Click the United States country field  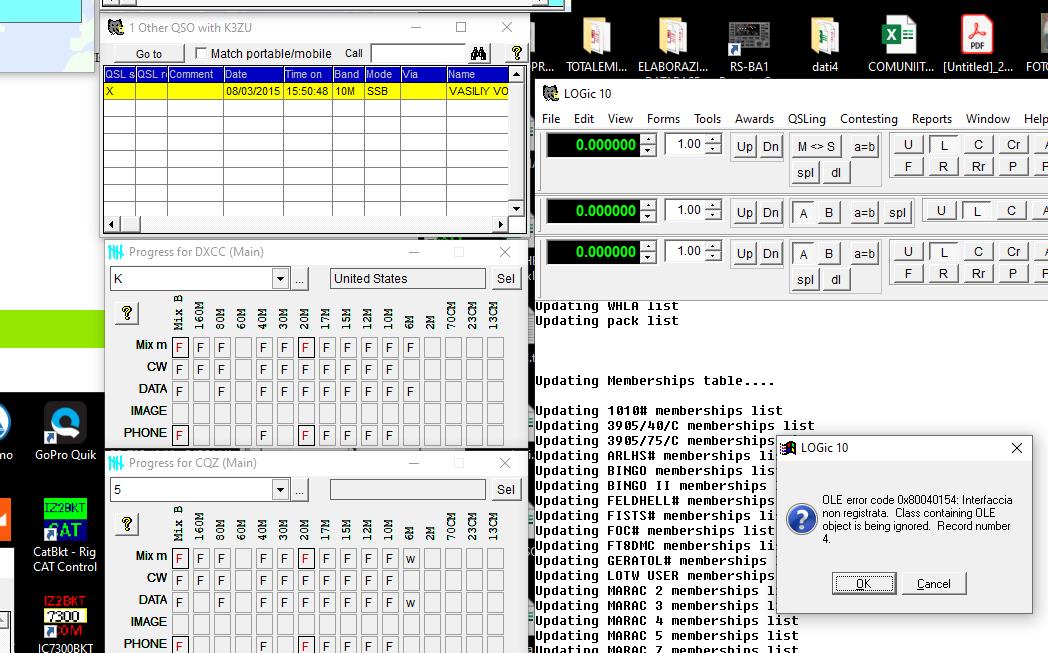click(x=408, y=279)
